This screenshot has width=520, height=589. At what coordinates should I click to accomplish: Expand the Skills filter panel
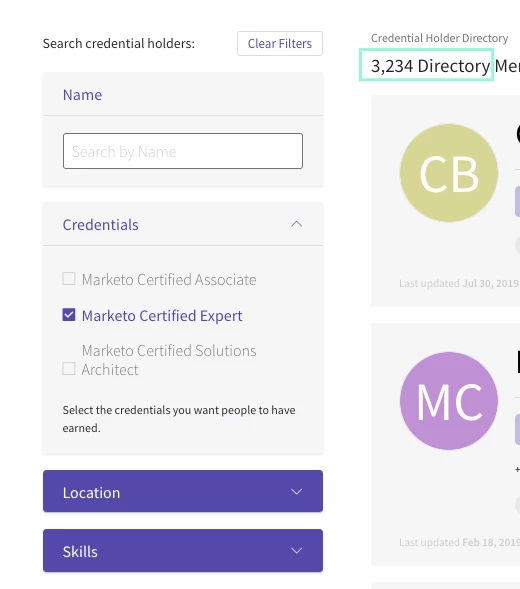click(x=183, y=550)
